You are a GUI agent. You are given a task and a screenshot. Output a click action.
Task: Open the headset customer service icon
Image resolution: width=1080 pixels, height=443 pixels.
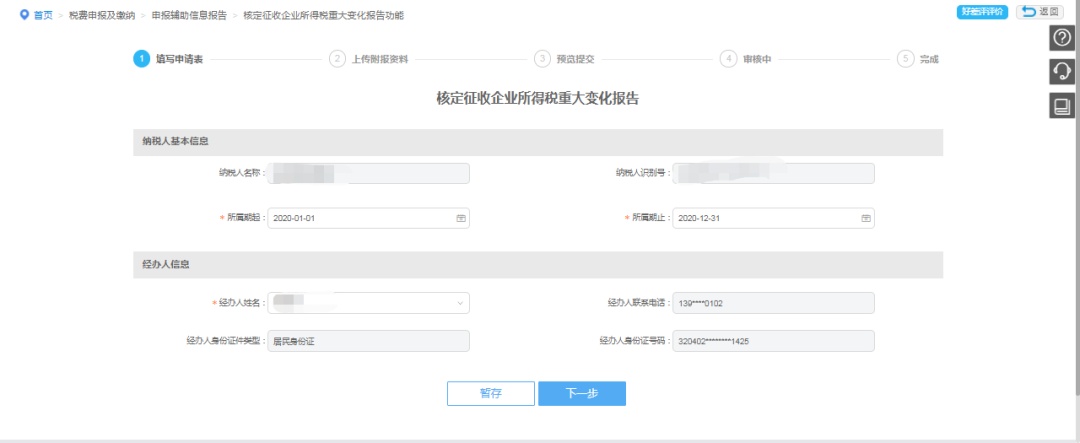tap(1061, 71)
